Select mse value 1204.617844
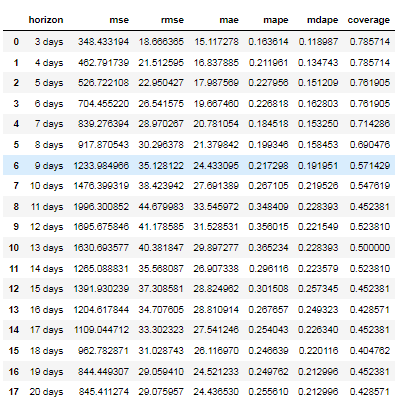The height and width of the screenshot is (399, 402). coord(101,310)
